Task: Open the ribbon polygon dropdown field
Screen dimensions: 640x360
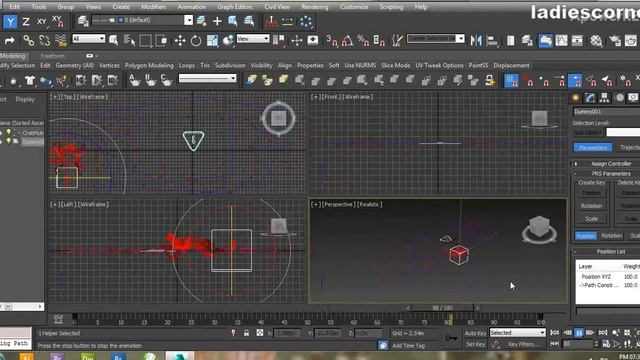Action: pos(207,78)
